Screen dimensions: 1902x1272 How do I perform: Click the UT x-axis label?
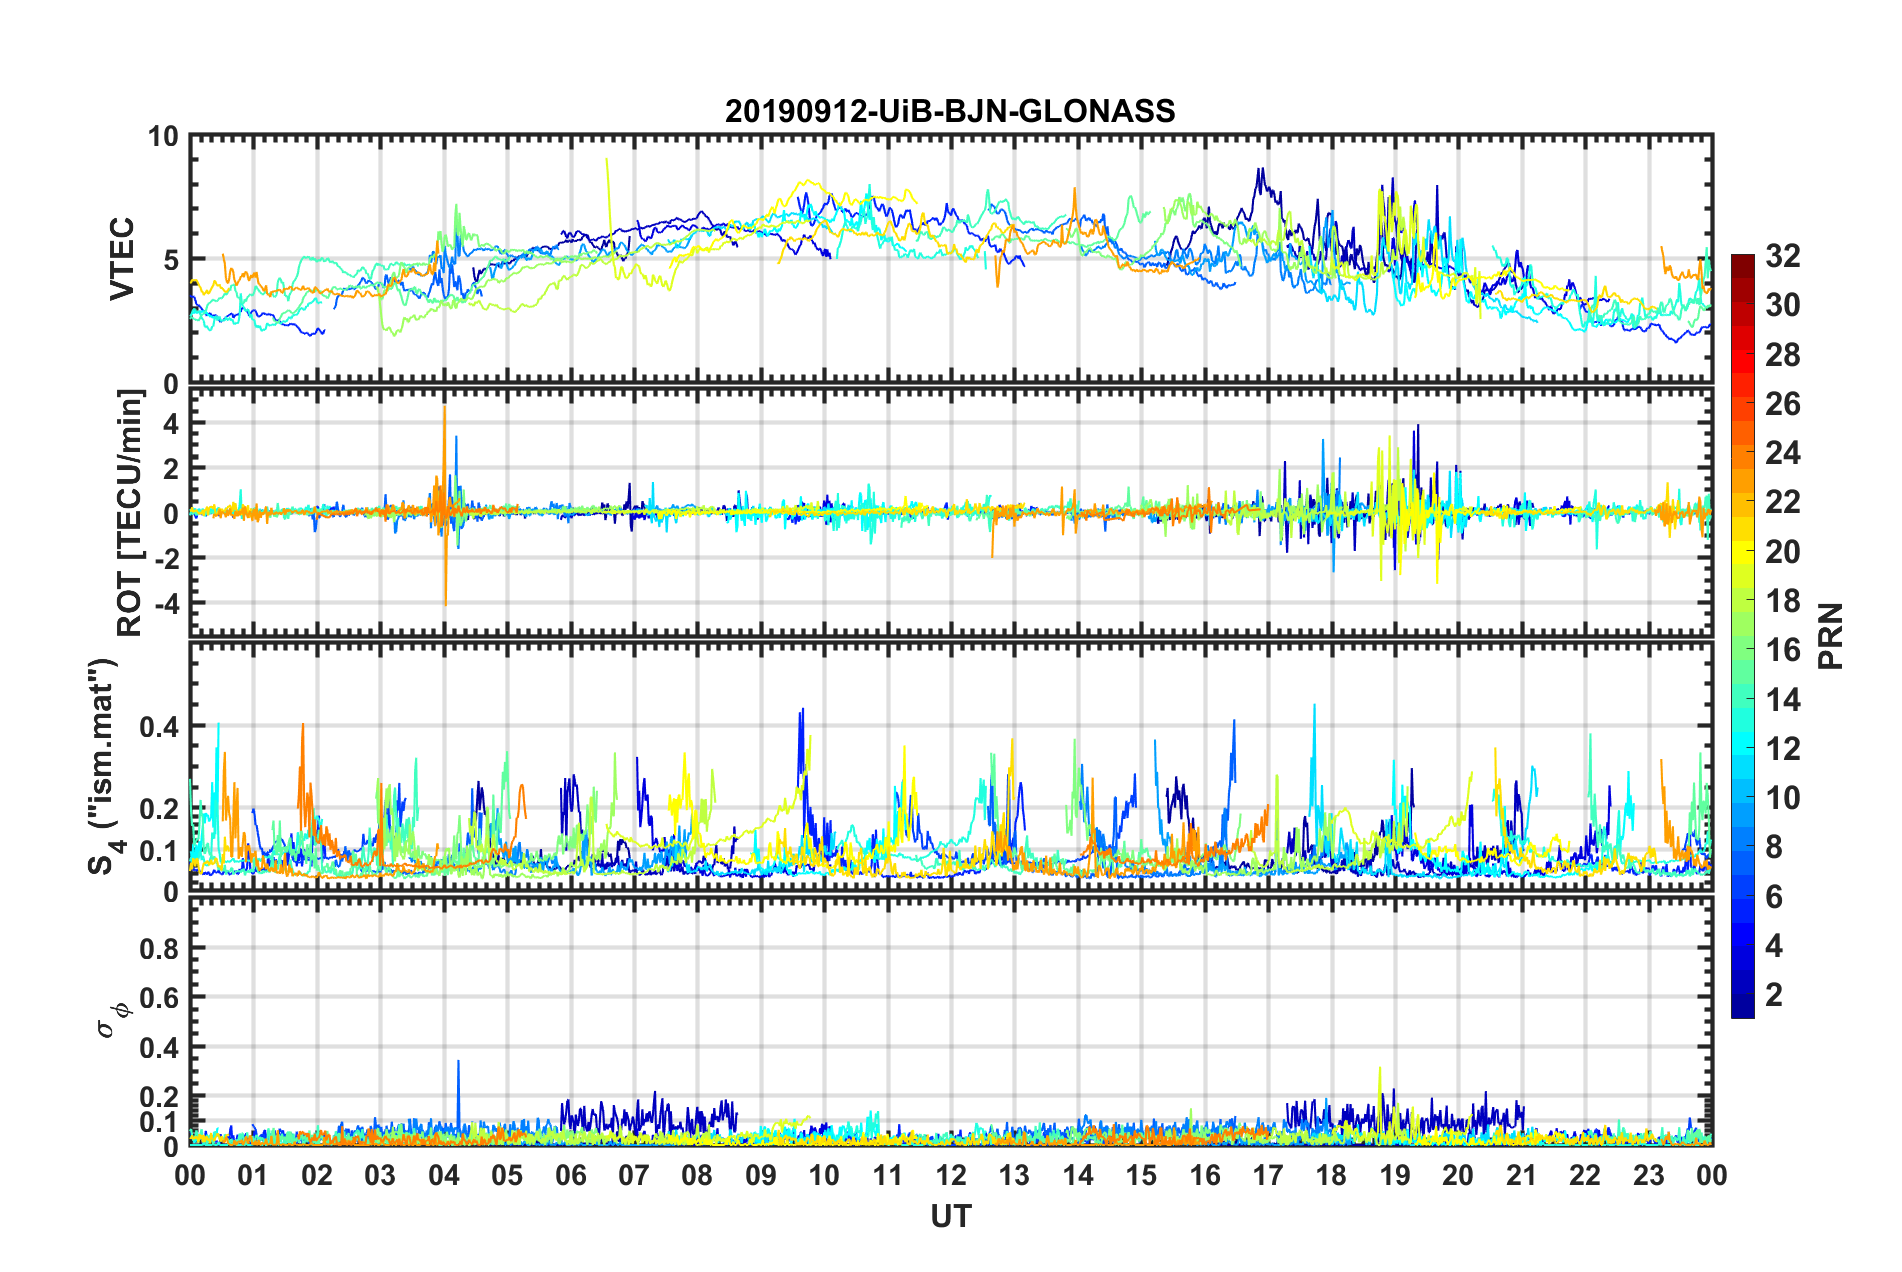[950, 1216]
